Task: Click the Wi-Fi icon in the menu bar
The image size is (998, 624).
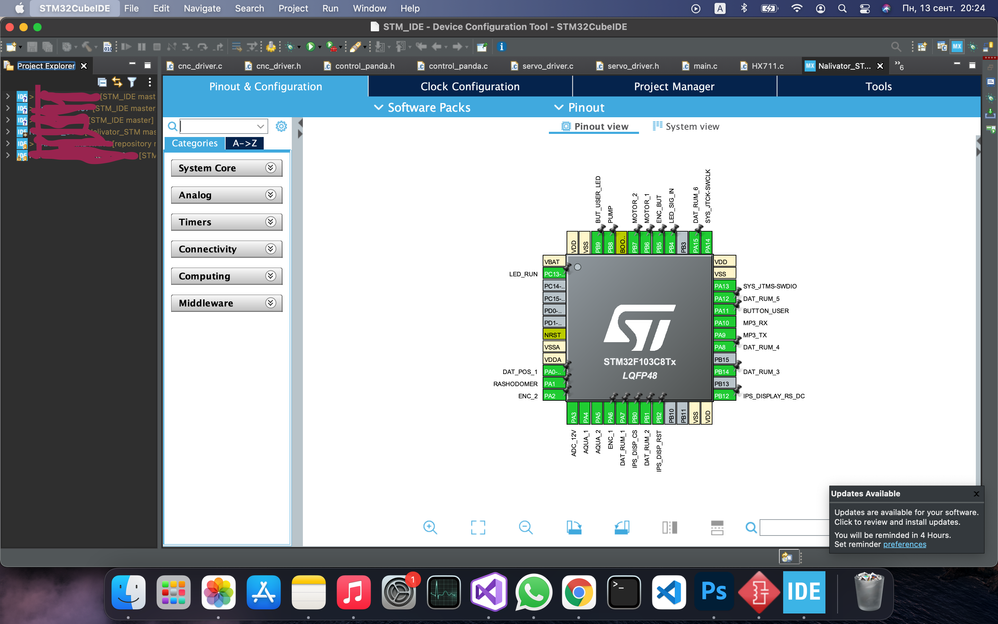Action: 796,8
